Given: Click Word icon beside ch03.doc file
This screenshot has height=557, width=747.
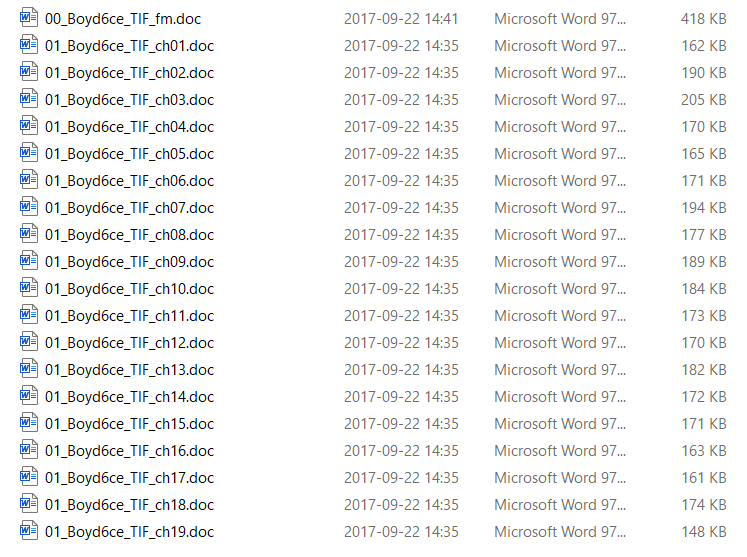Looking at the screenshot, I should click(x=29, y=99).
